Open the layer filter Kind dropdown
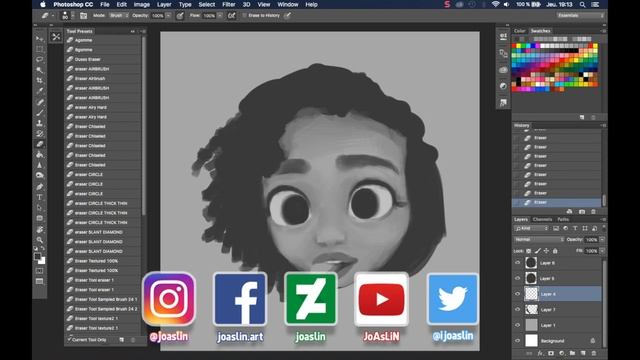The height and width of the screenshot is (360, 640). (532, 229)
